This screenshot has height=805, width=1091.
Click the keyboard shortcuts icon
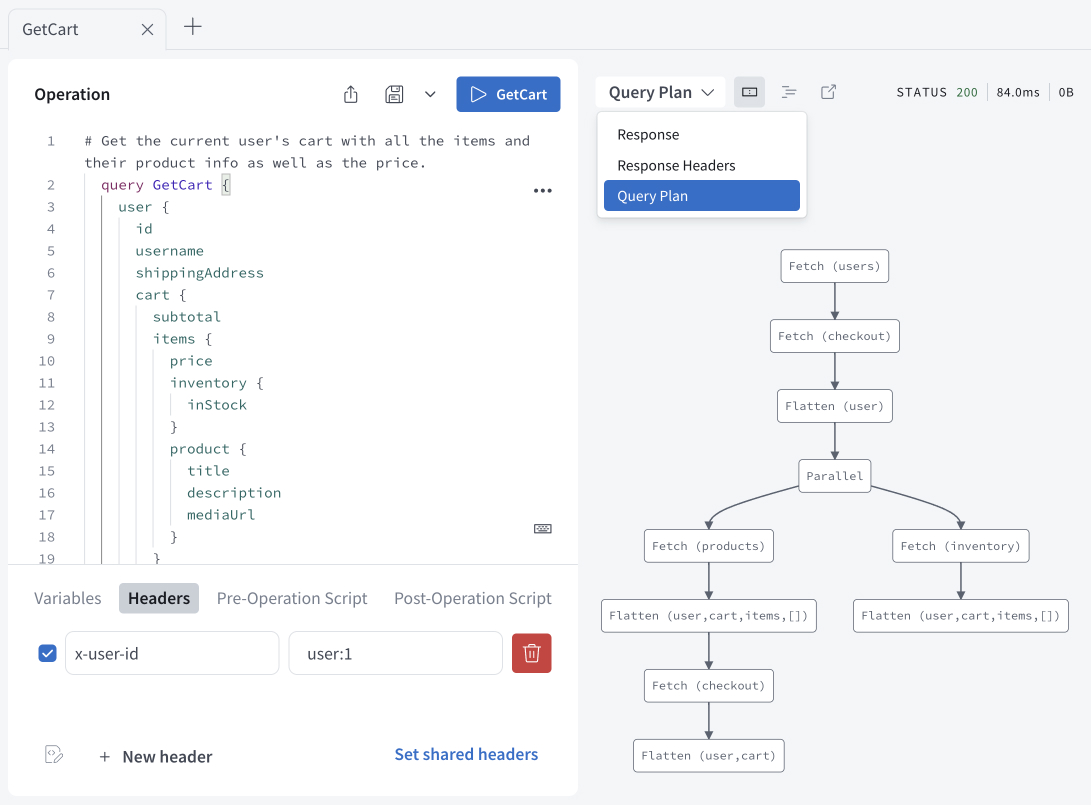[x=543, y=529]
